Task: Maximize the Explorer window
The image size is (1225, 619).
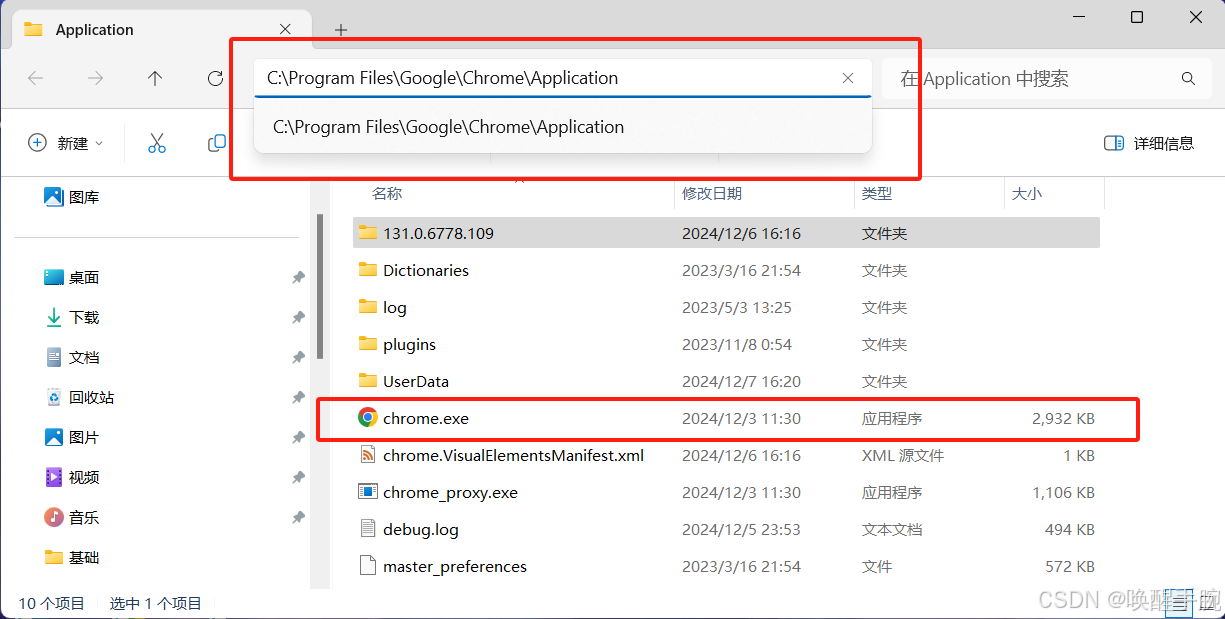Action: point(1136,17)
